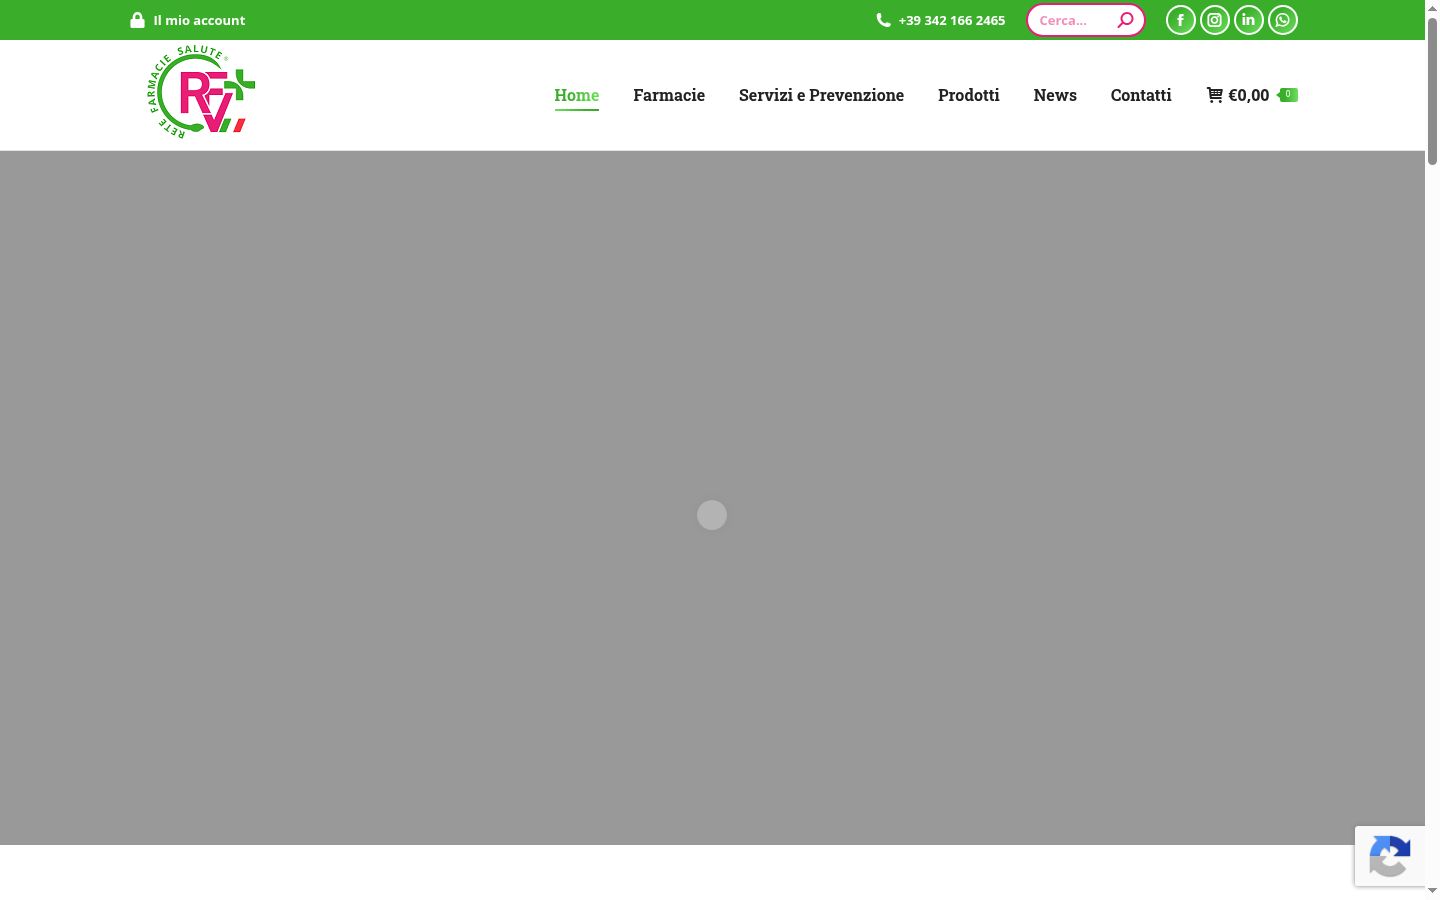
Task: Click the reCAPTCHA badge
Action: [1390, 856]
